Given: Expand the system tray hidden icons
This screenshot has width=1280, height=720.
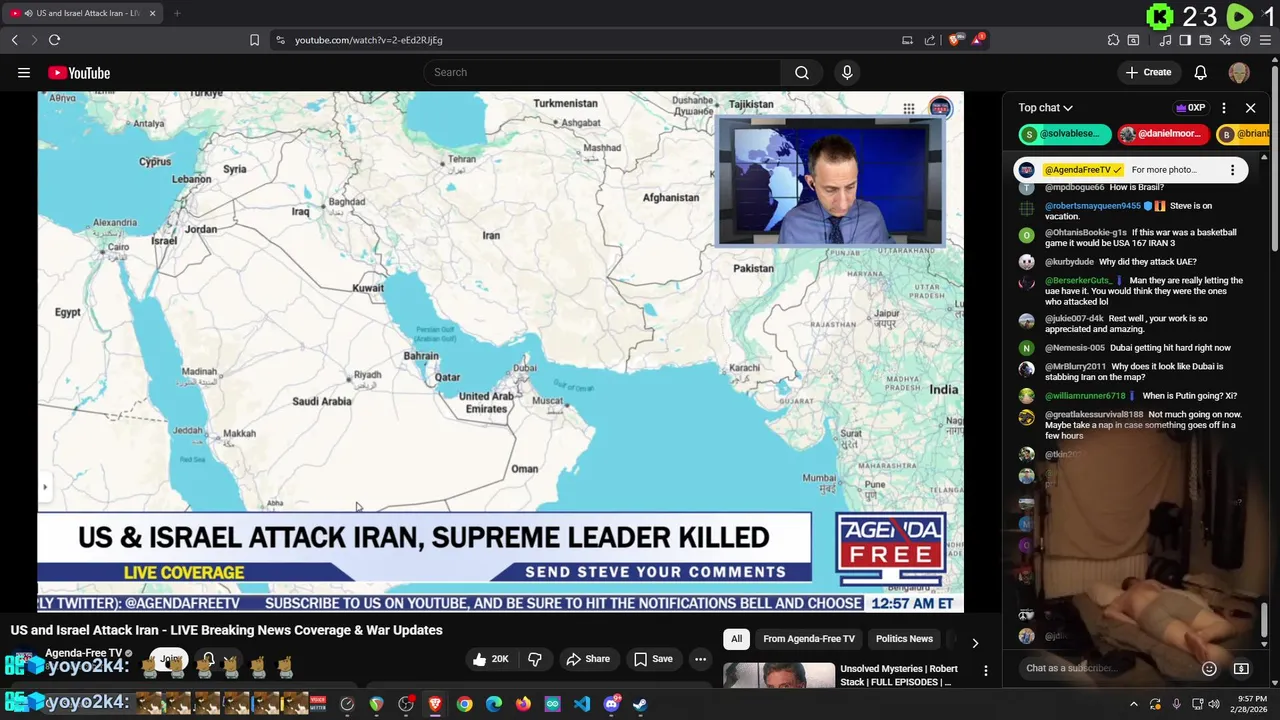Looking at the screenshot, I should pyautogui.click(x=1134, y=704).
